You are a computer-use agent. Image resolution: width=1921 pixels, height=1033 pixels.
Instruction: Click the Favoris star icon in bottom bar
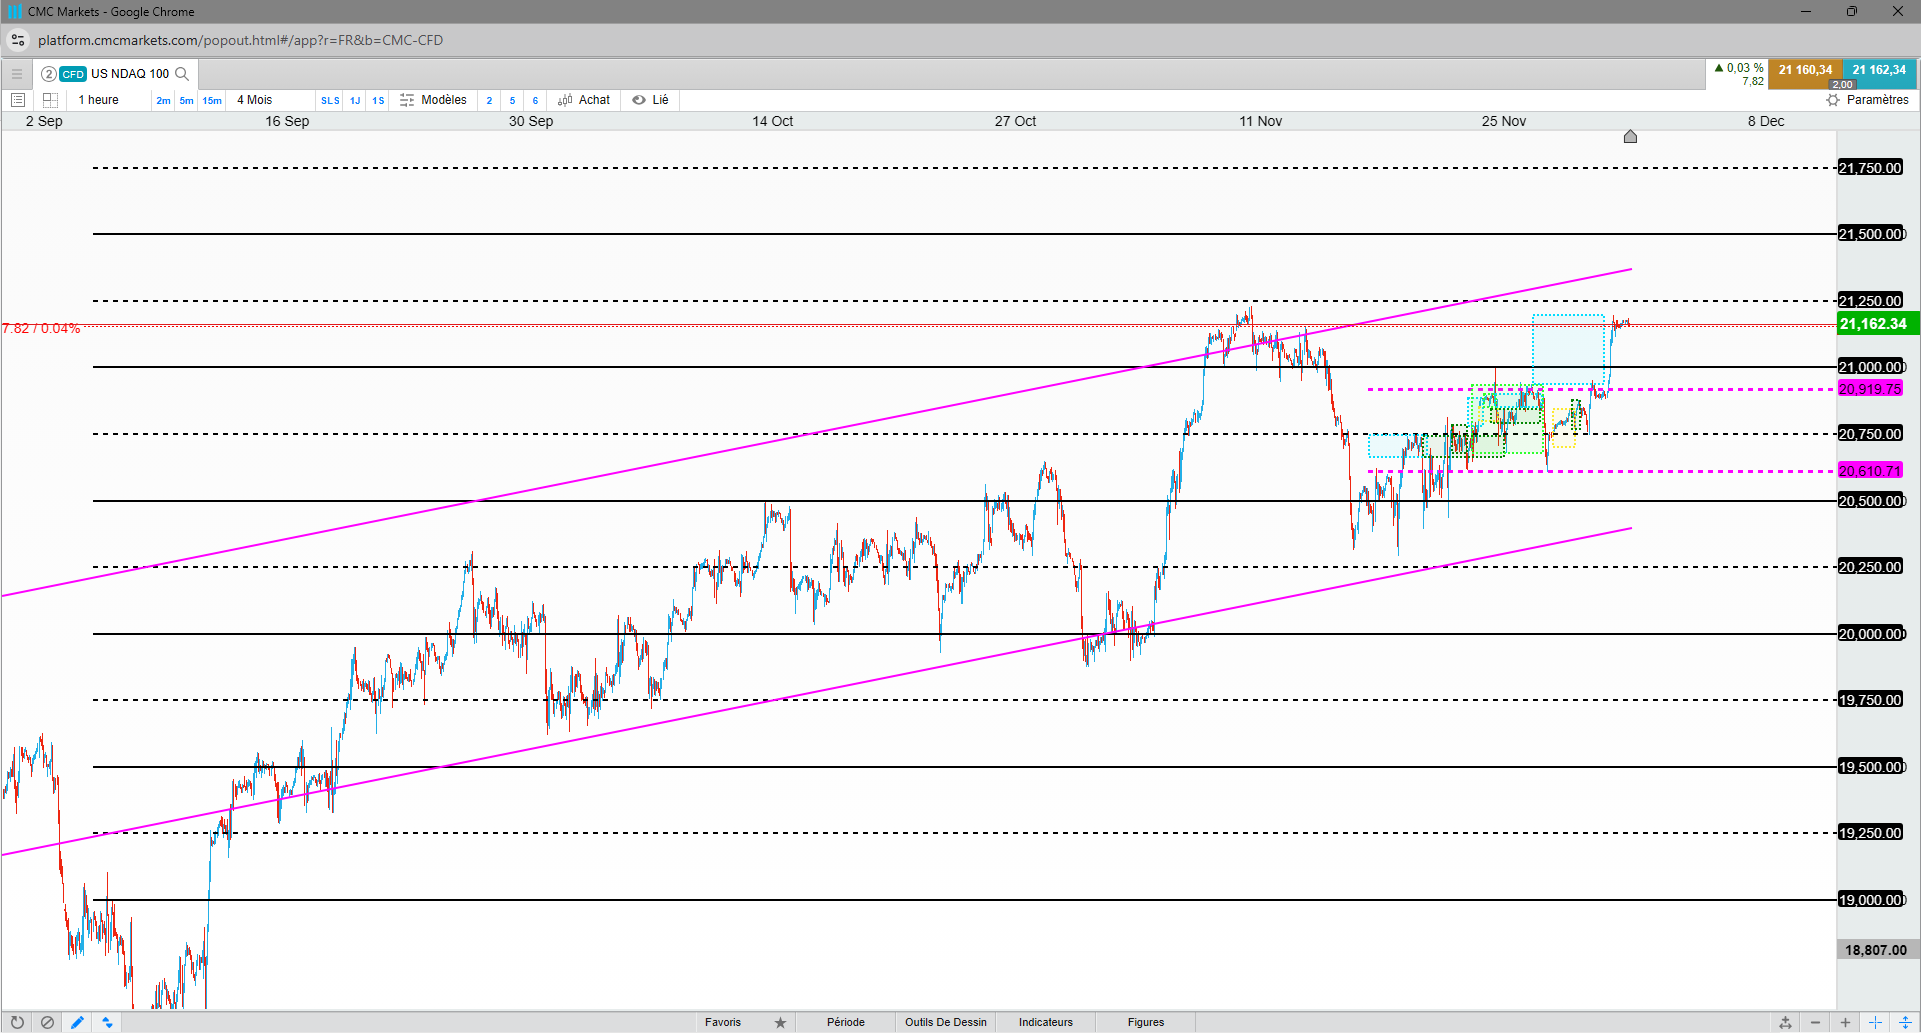click(780, 1022)
